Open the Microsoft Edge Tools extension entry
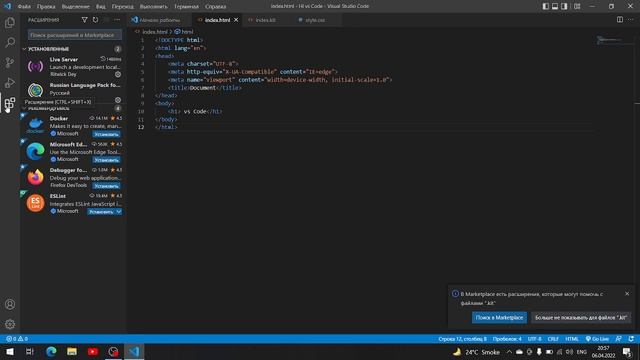Image resolution: width=640 pixels, height=360 pixels. point(73,152)
